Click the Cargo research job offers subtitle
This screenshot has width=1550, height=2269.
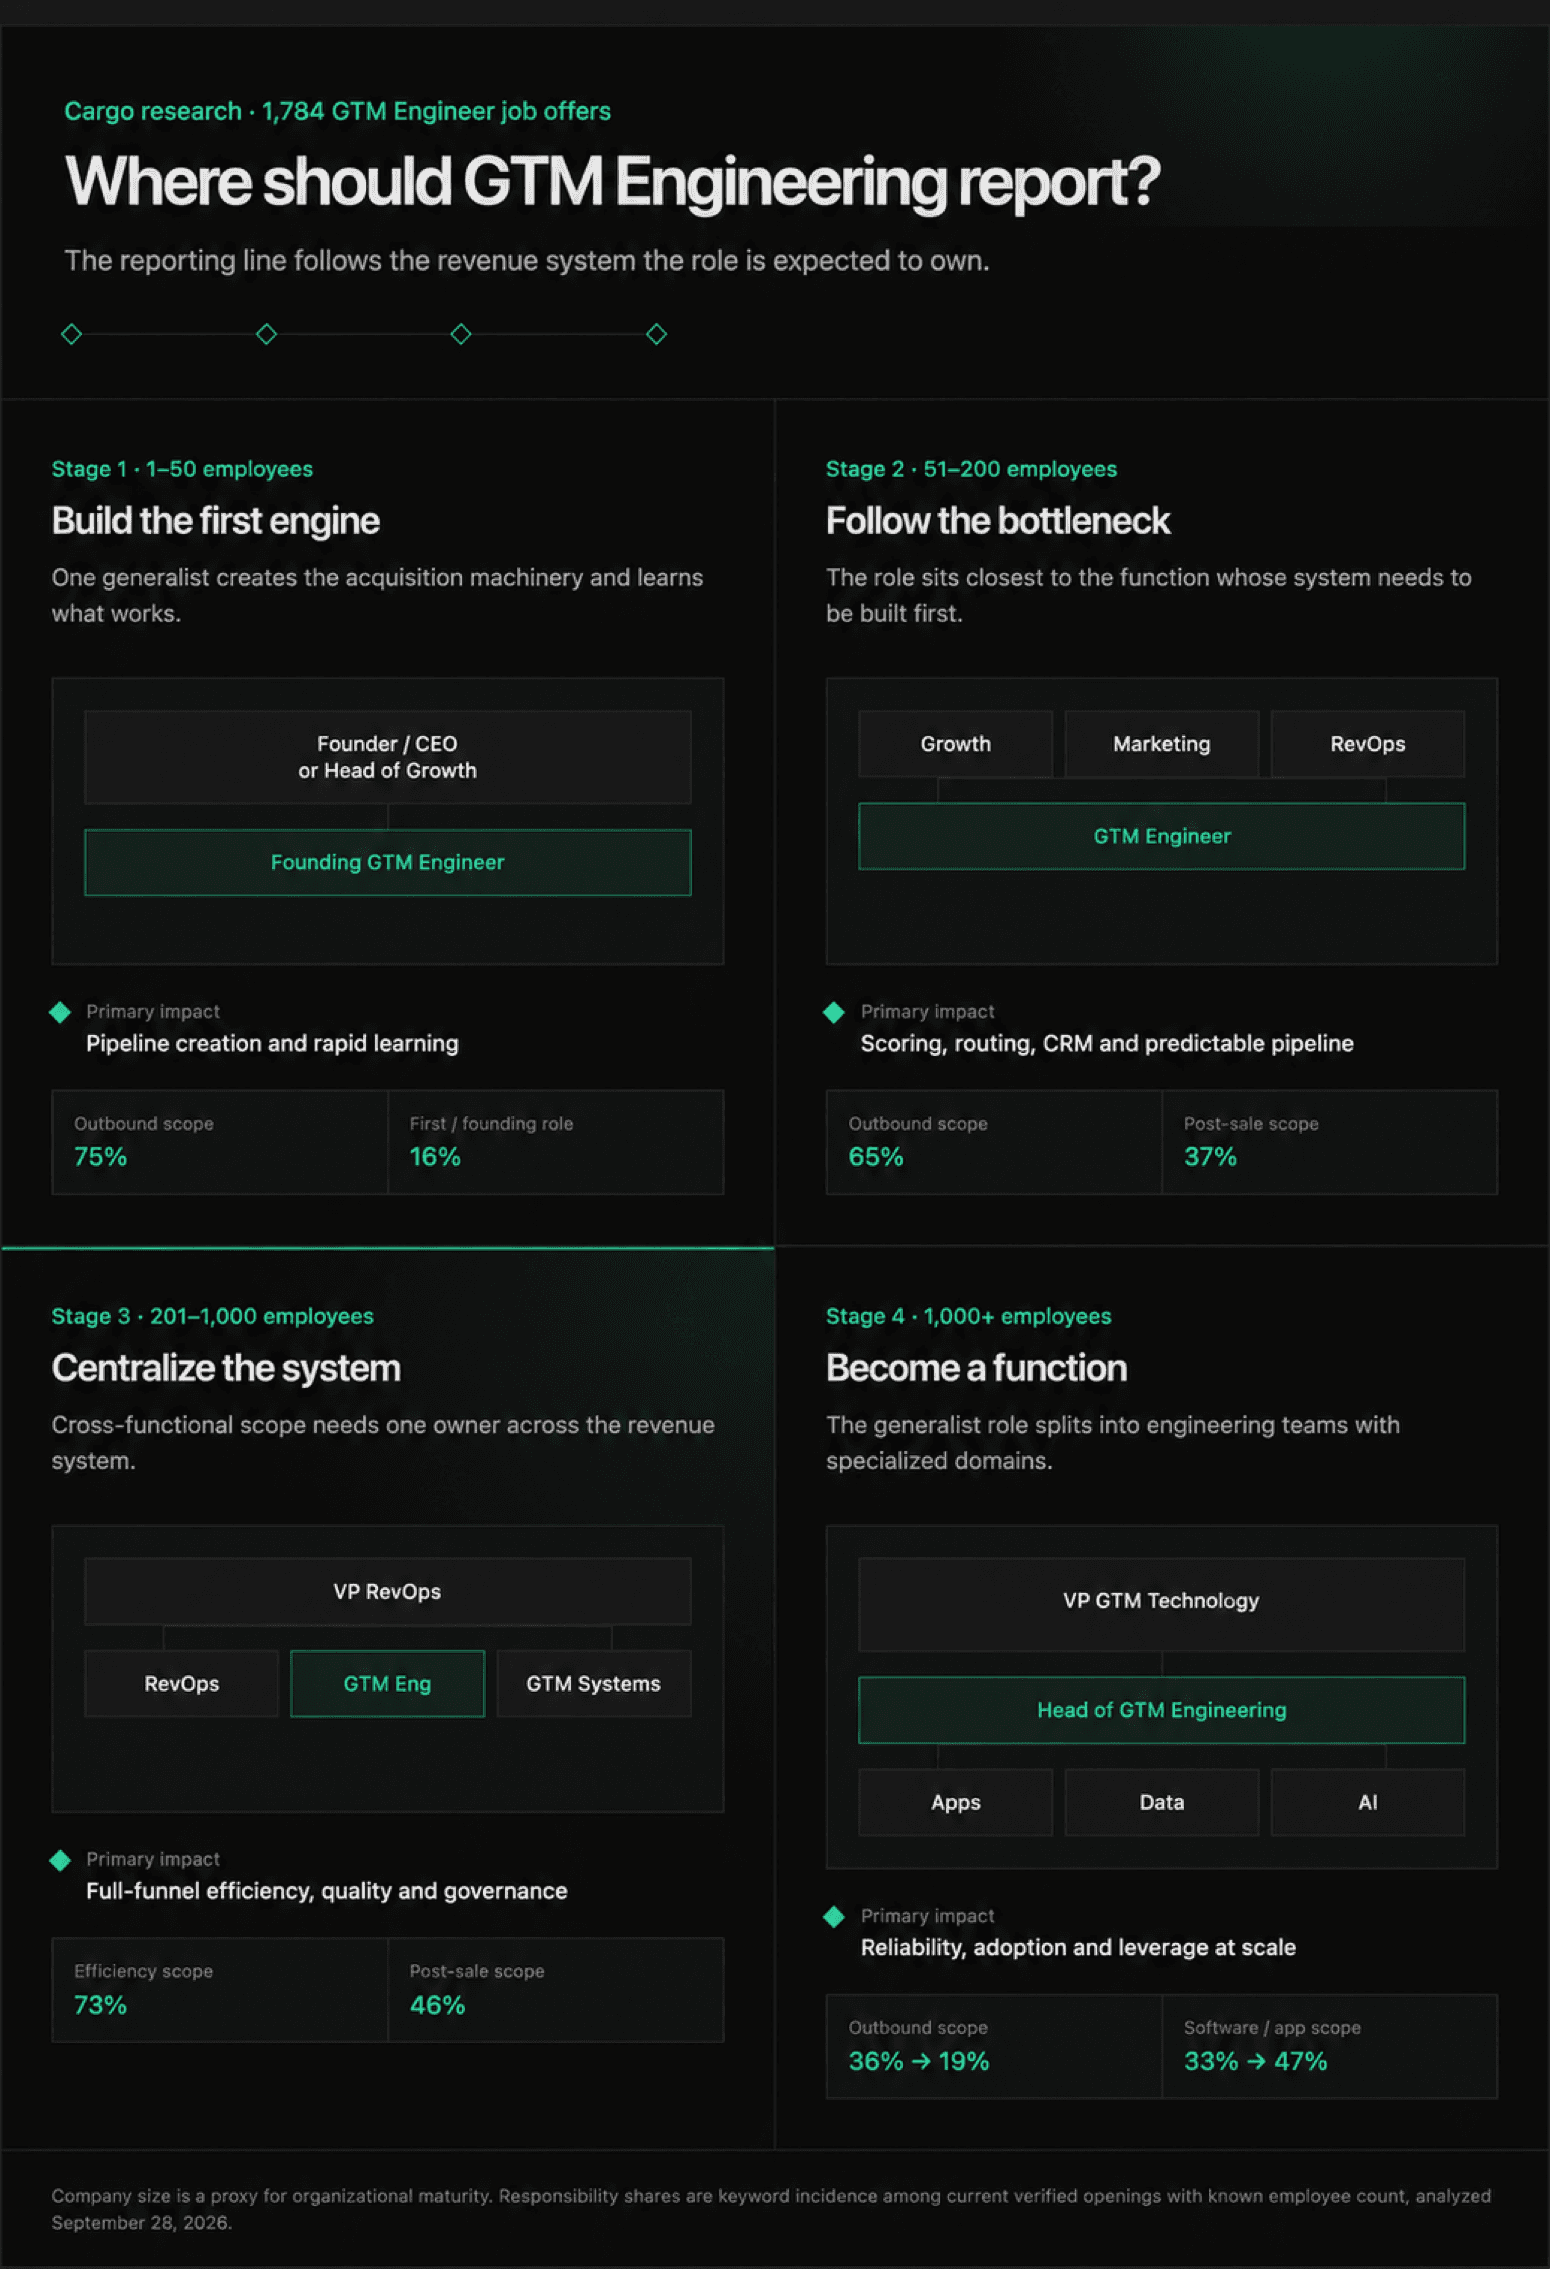tap(337, 111)
